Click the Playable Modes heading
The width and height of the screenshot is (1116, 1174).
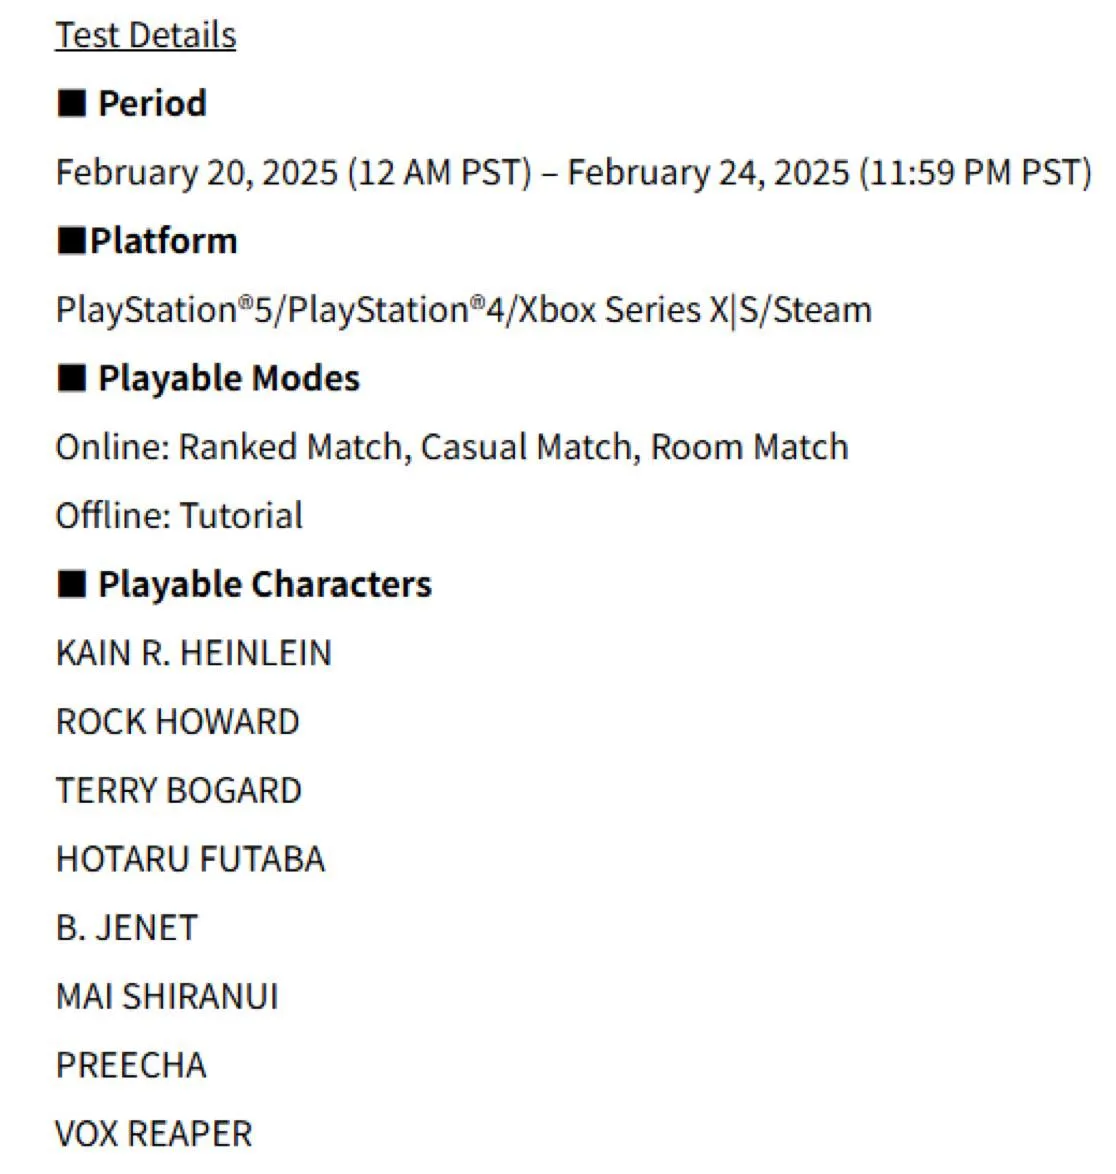[229, 378]
